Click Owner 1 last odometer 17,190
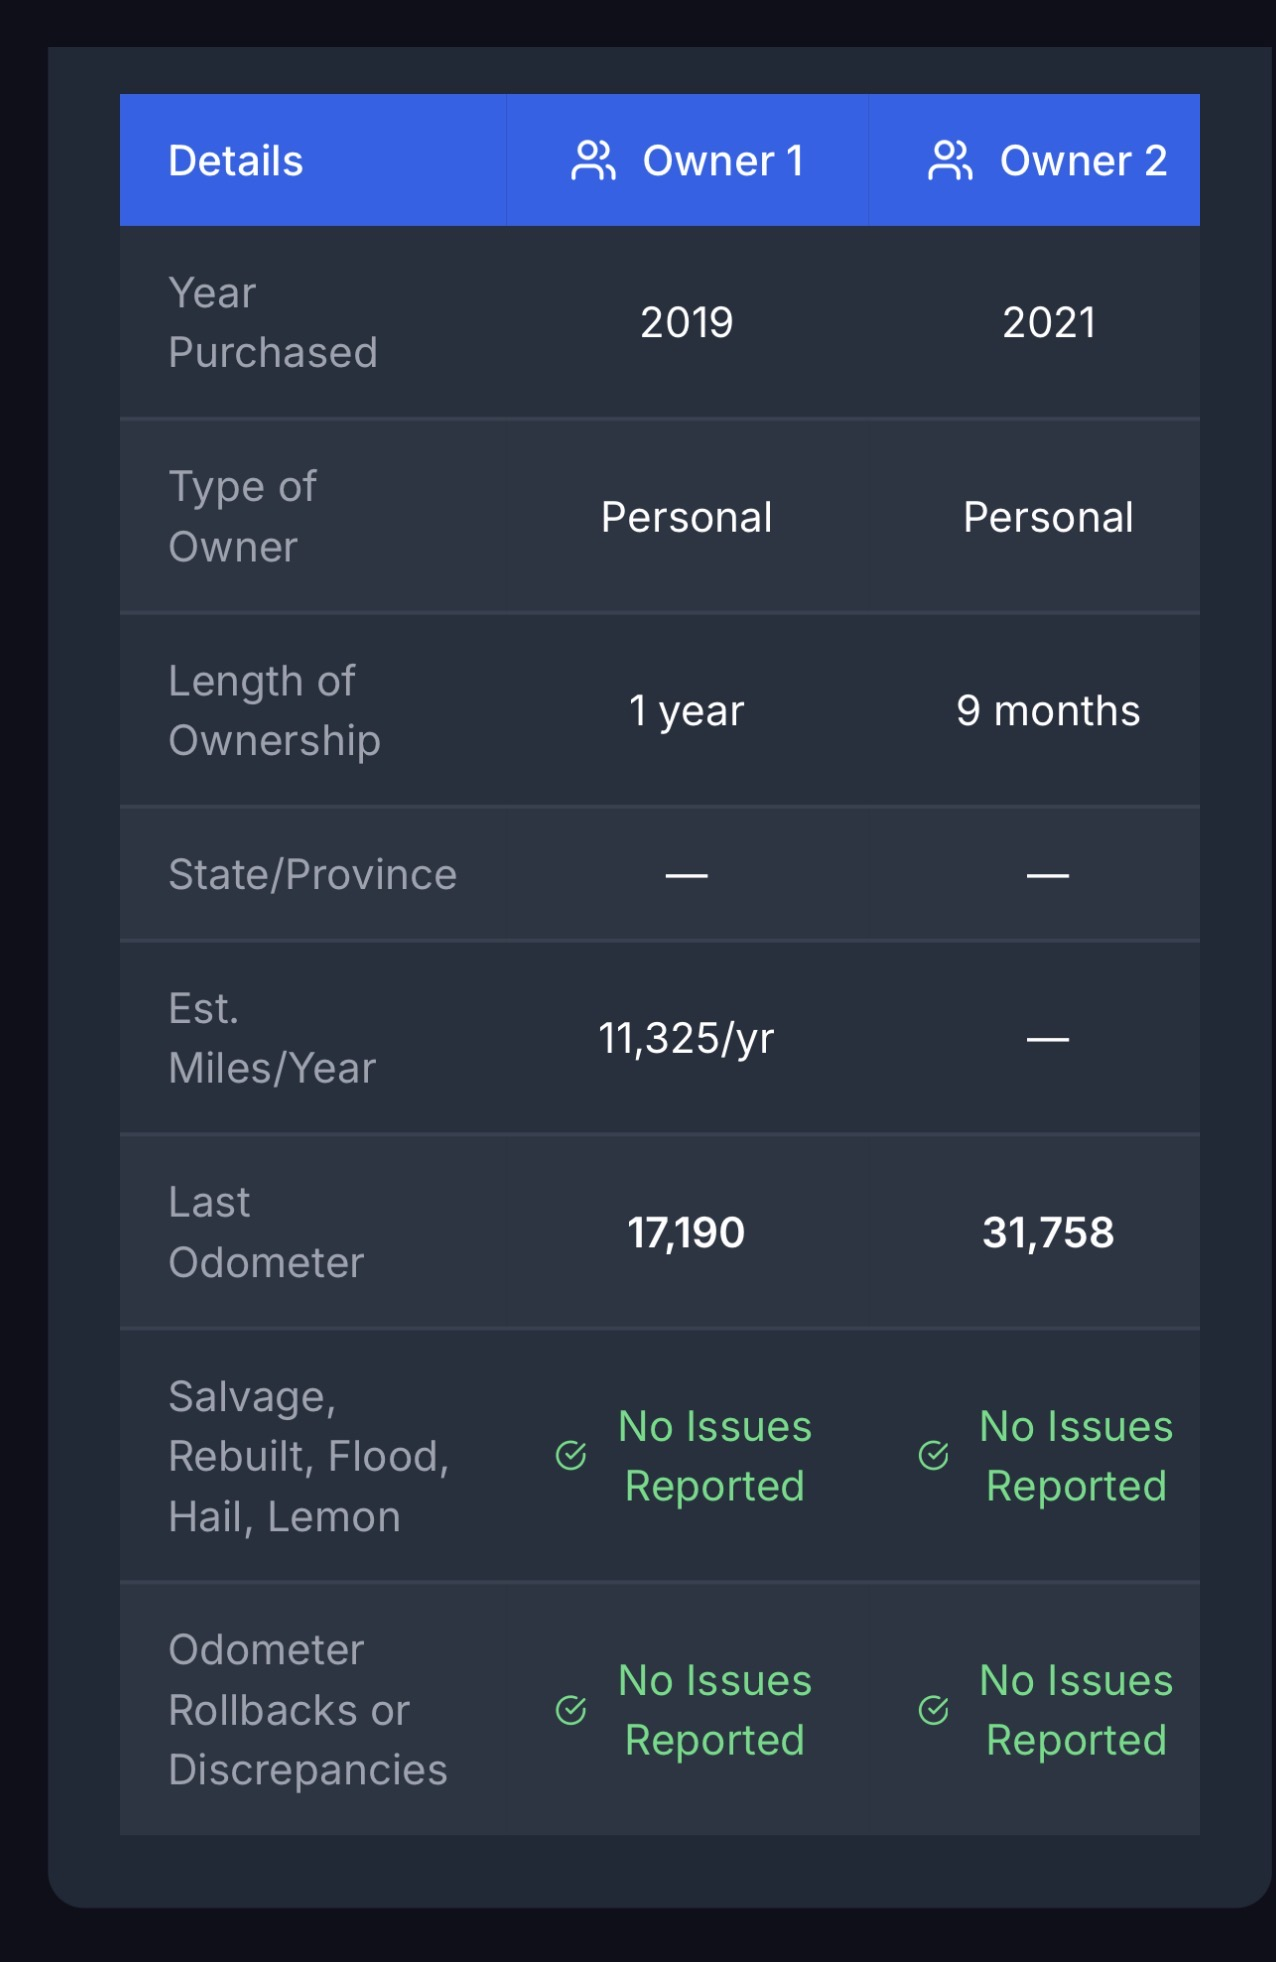This screenshot has height=1962, width=1276. pyautogui.click(x=687, y=1232)
